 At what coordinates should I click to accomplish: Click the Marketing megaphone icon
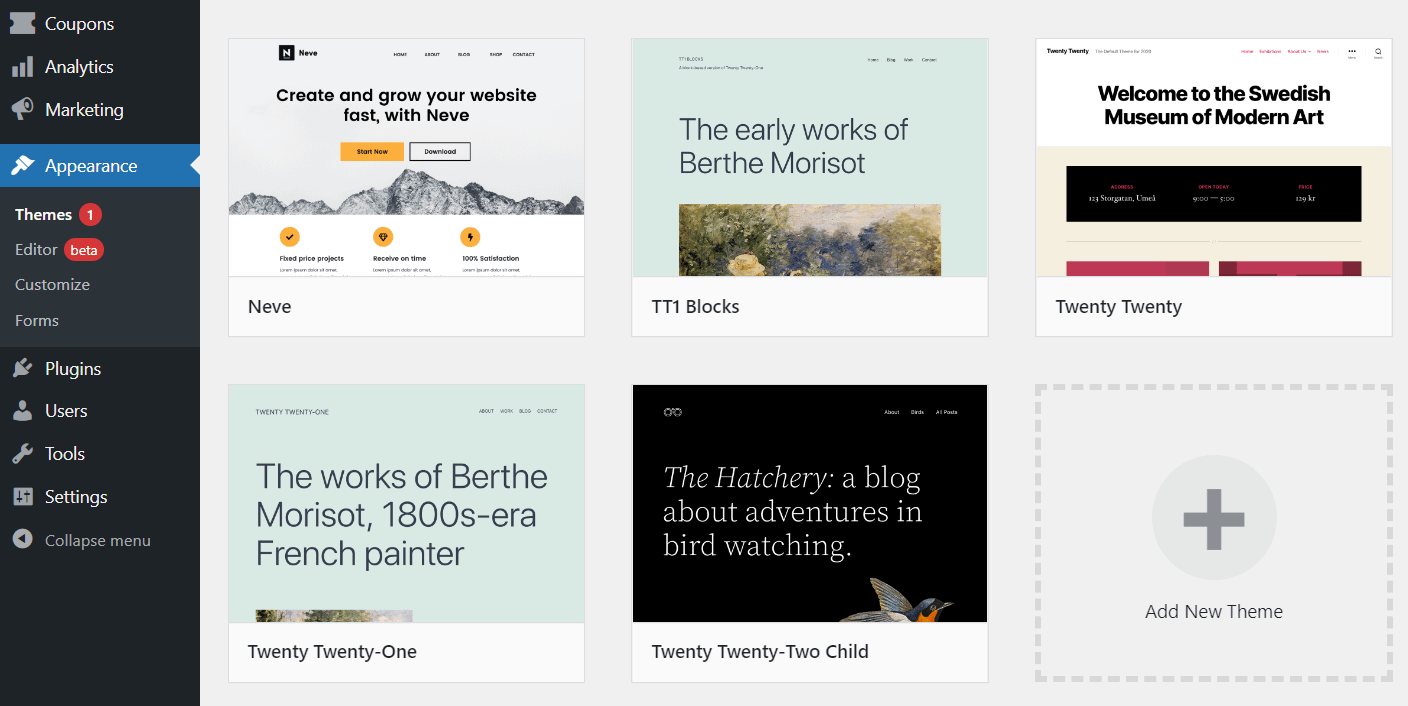pos(22,109)
